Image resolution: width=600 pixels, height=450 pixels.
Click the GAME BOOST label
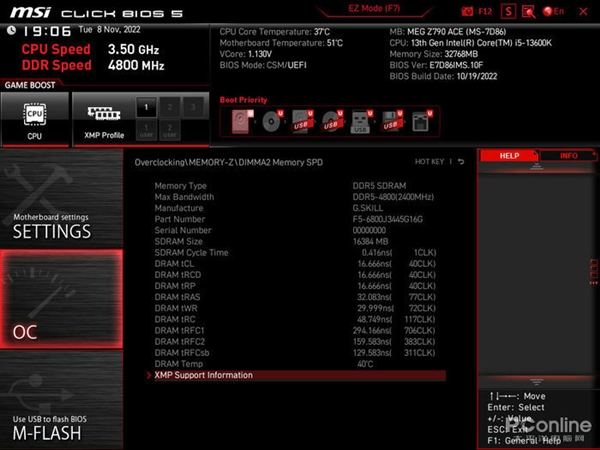pos(30,85)
